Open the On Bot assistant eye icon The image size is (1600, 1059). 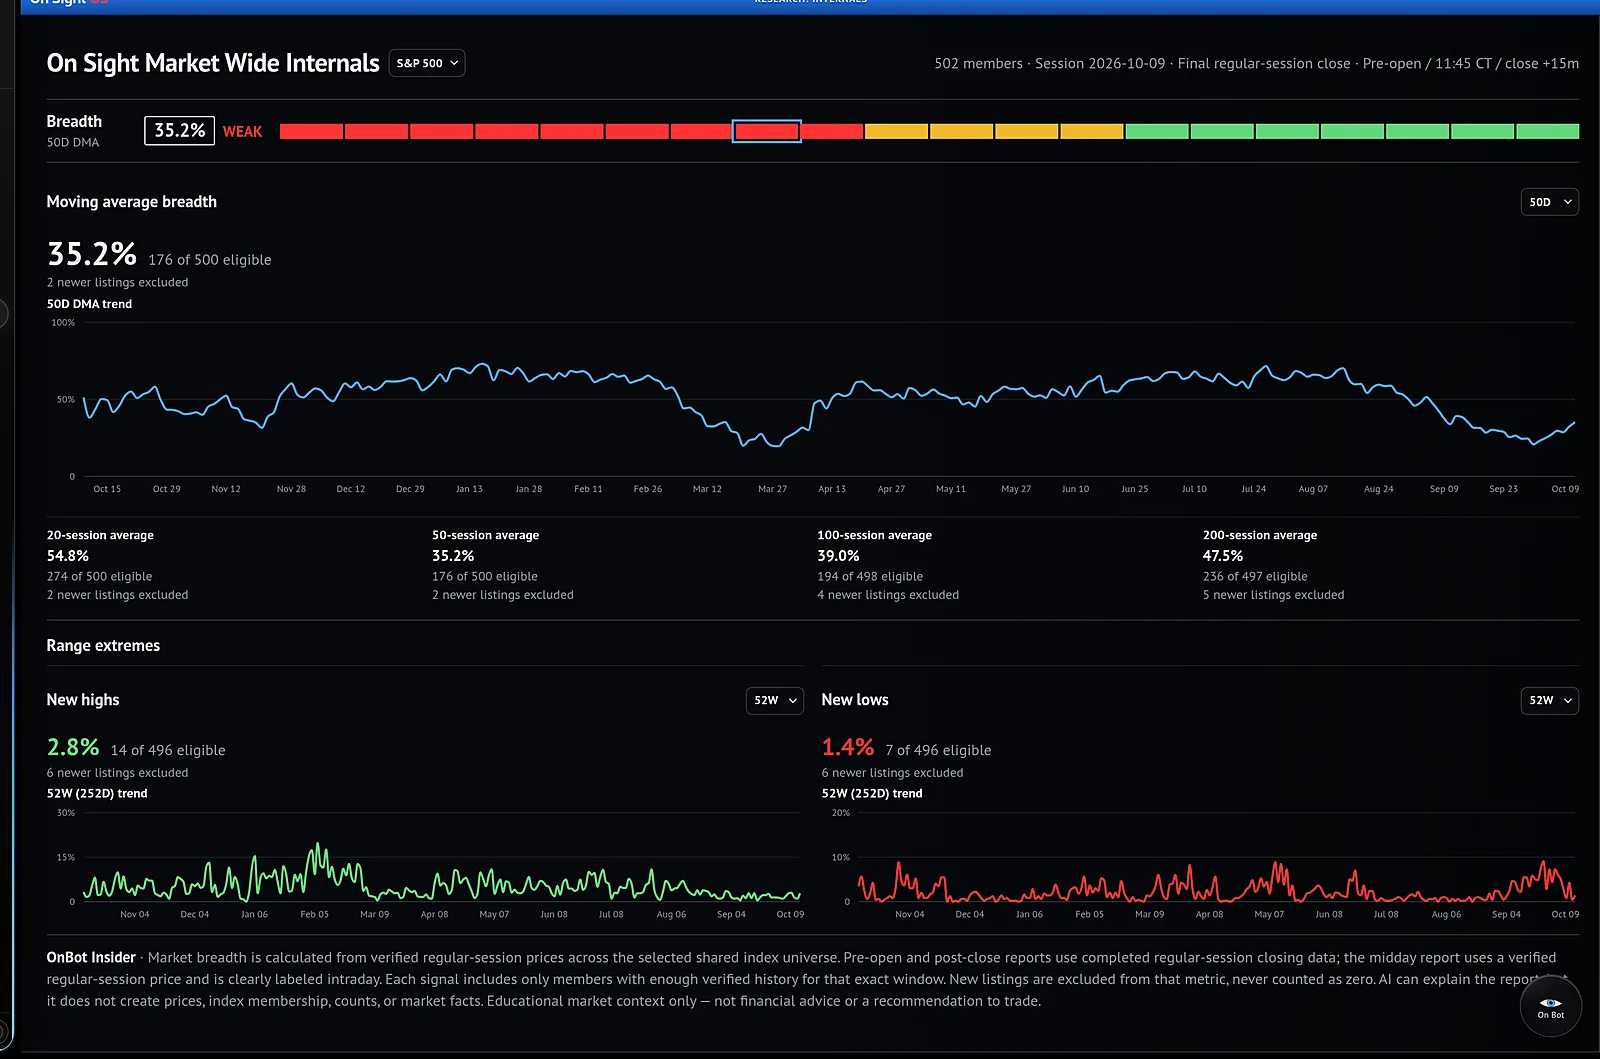[x=1550, y=1006]
